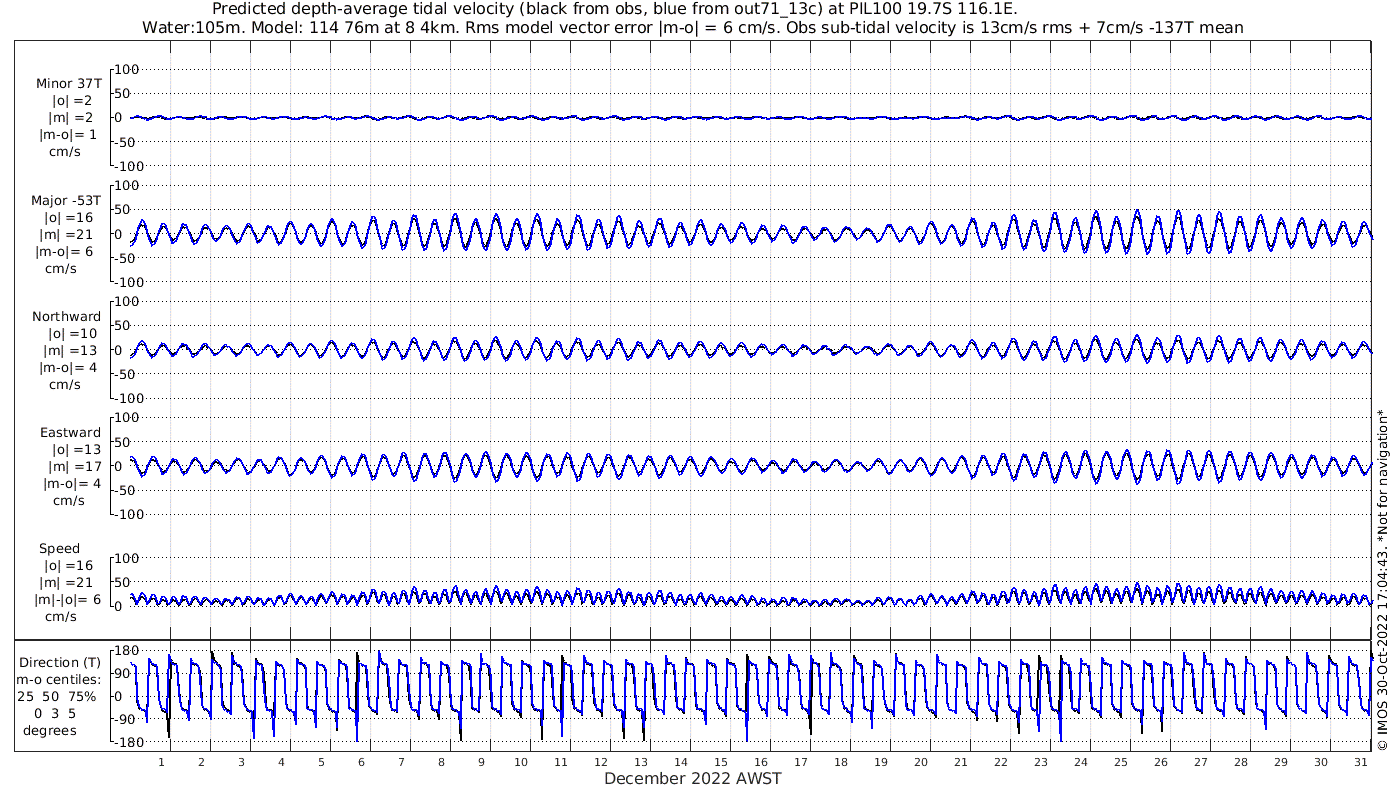Click 'm-o centiles:' in the Direction panel
This screenshot has width=1400, height=800.
[60, 679]
